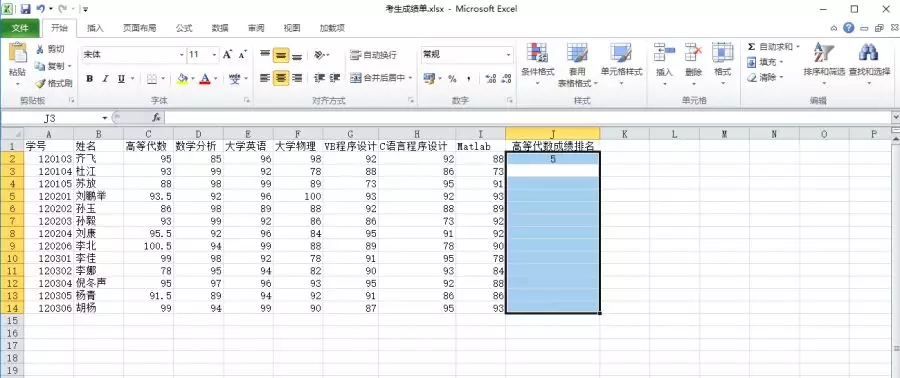Viewport: 900px width, 378px height.
Task: Toggle Underline formatting
Action: 121,79
